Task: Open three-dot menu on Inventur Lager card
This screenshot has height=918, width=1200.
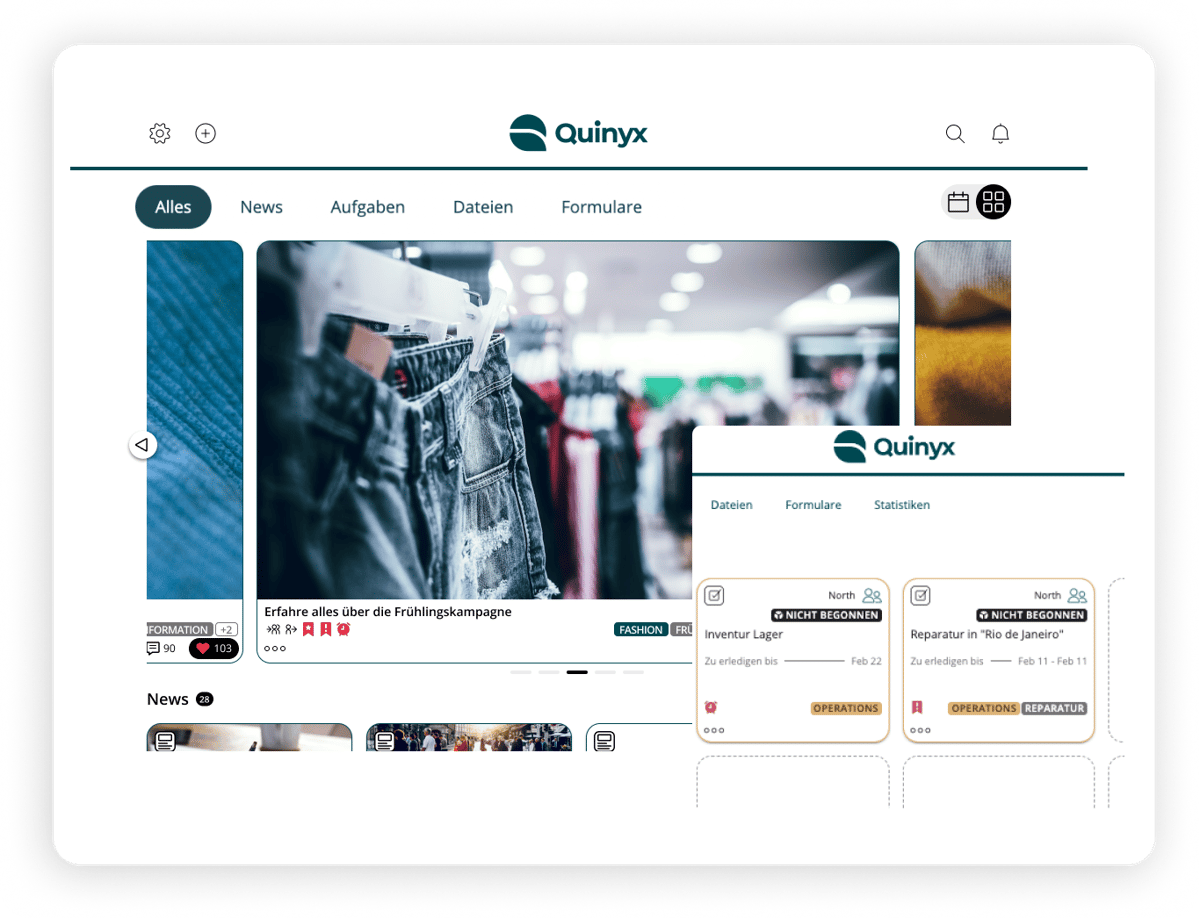Action: pyautogui.click(x=714, y=730)
